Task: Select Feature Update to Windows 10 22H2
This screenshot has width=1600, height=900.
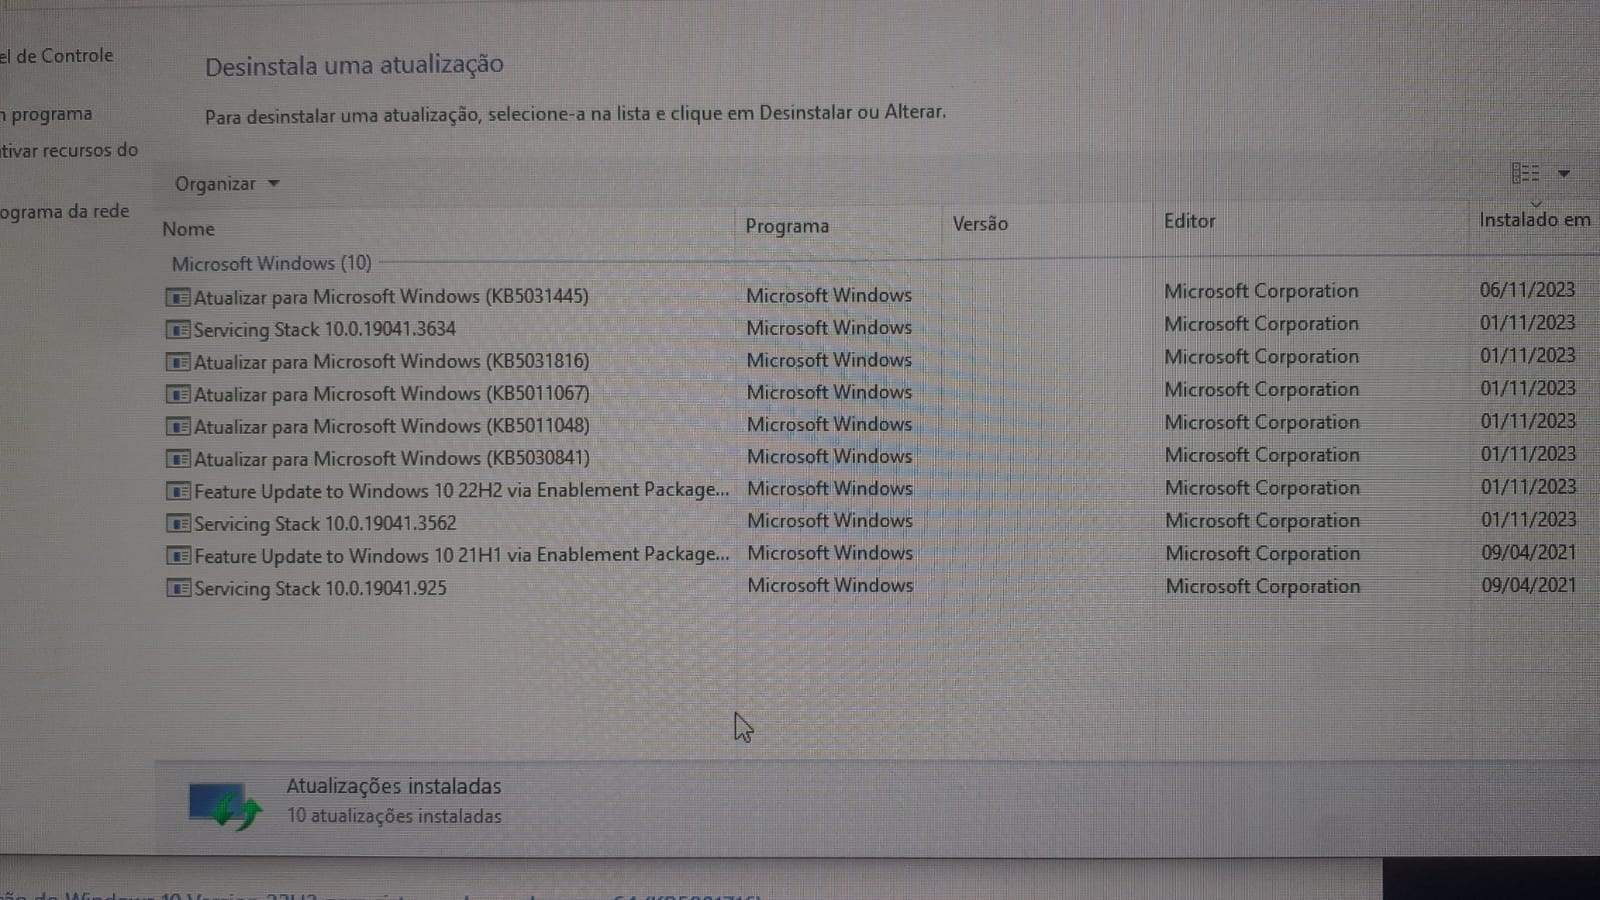Action: pos(461,491)
